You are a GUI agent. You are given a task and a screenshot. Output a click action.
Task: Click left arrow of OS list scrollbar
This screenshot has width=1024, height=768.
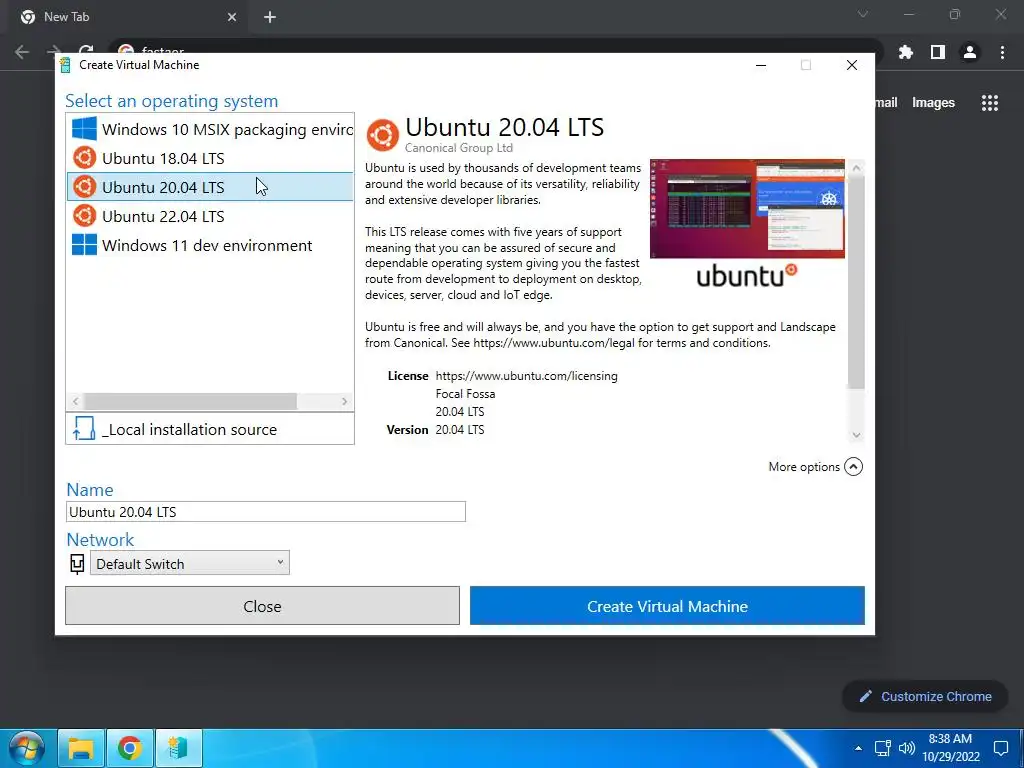76,401
